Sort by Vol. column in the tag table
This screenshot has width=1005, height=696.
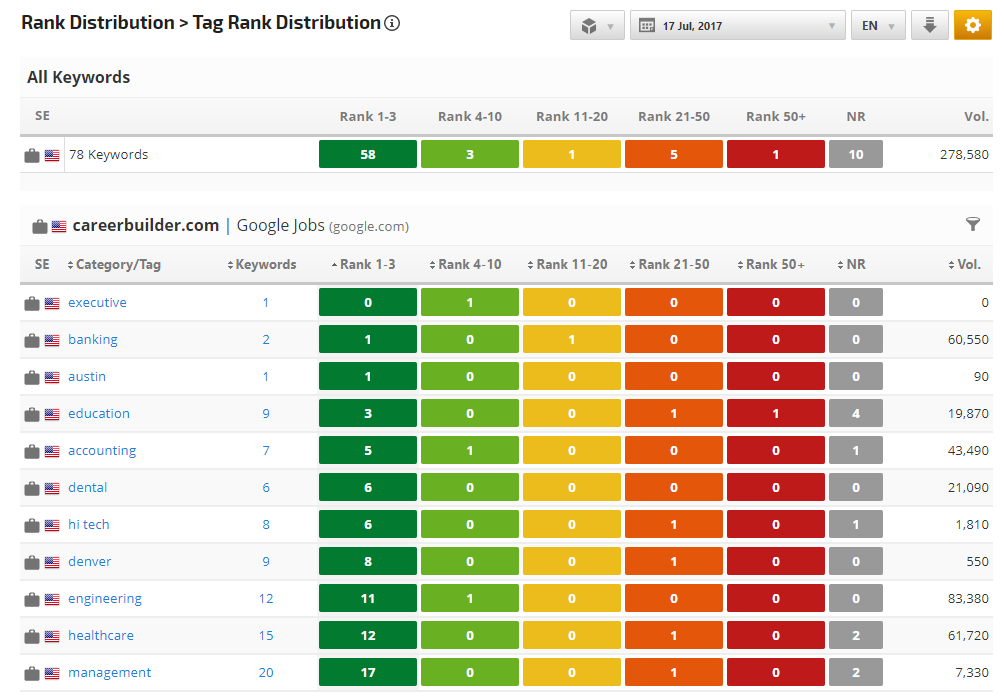pos(969,265)
